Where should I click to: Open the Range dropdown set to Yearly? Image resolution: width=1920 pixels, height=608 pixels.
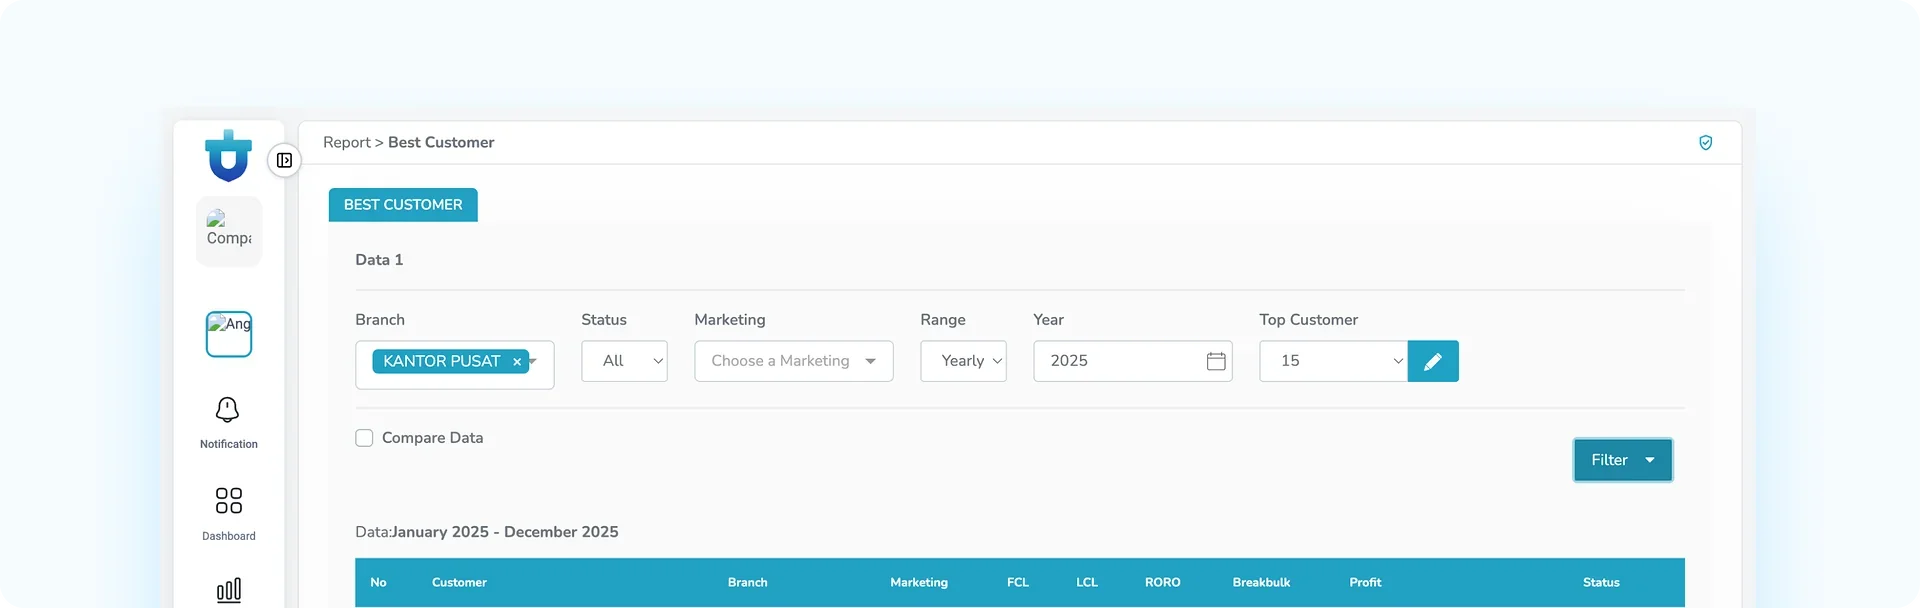[x=963, y=361]
